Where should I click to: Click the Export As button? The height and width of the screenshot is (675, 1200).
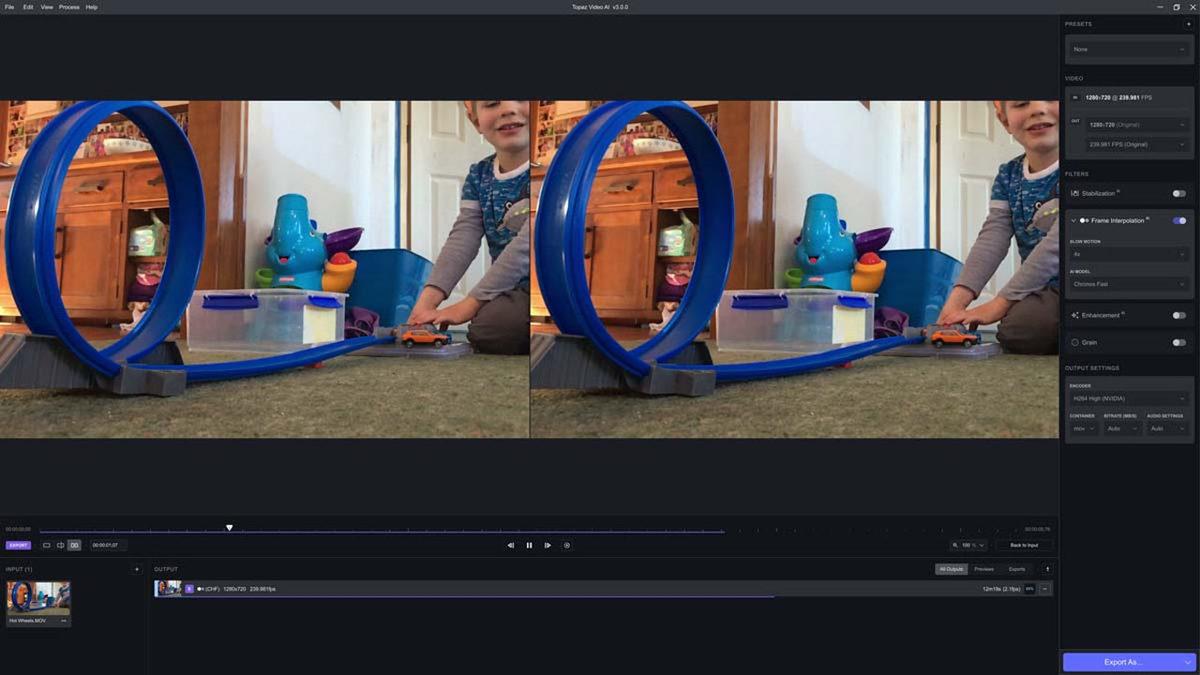click(x=1125, y=661)
